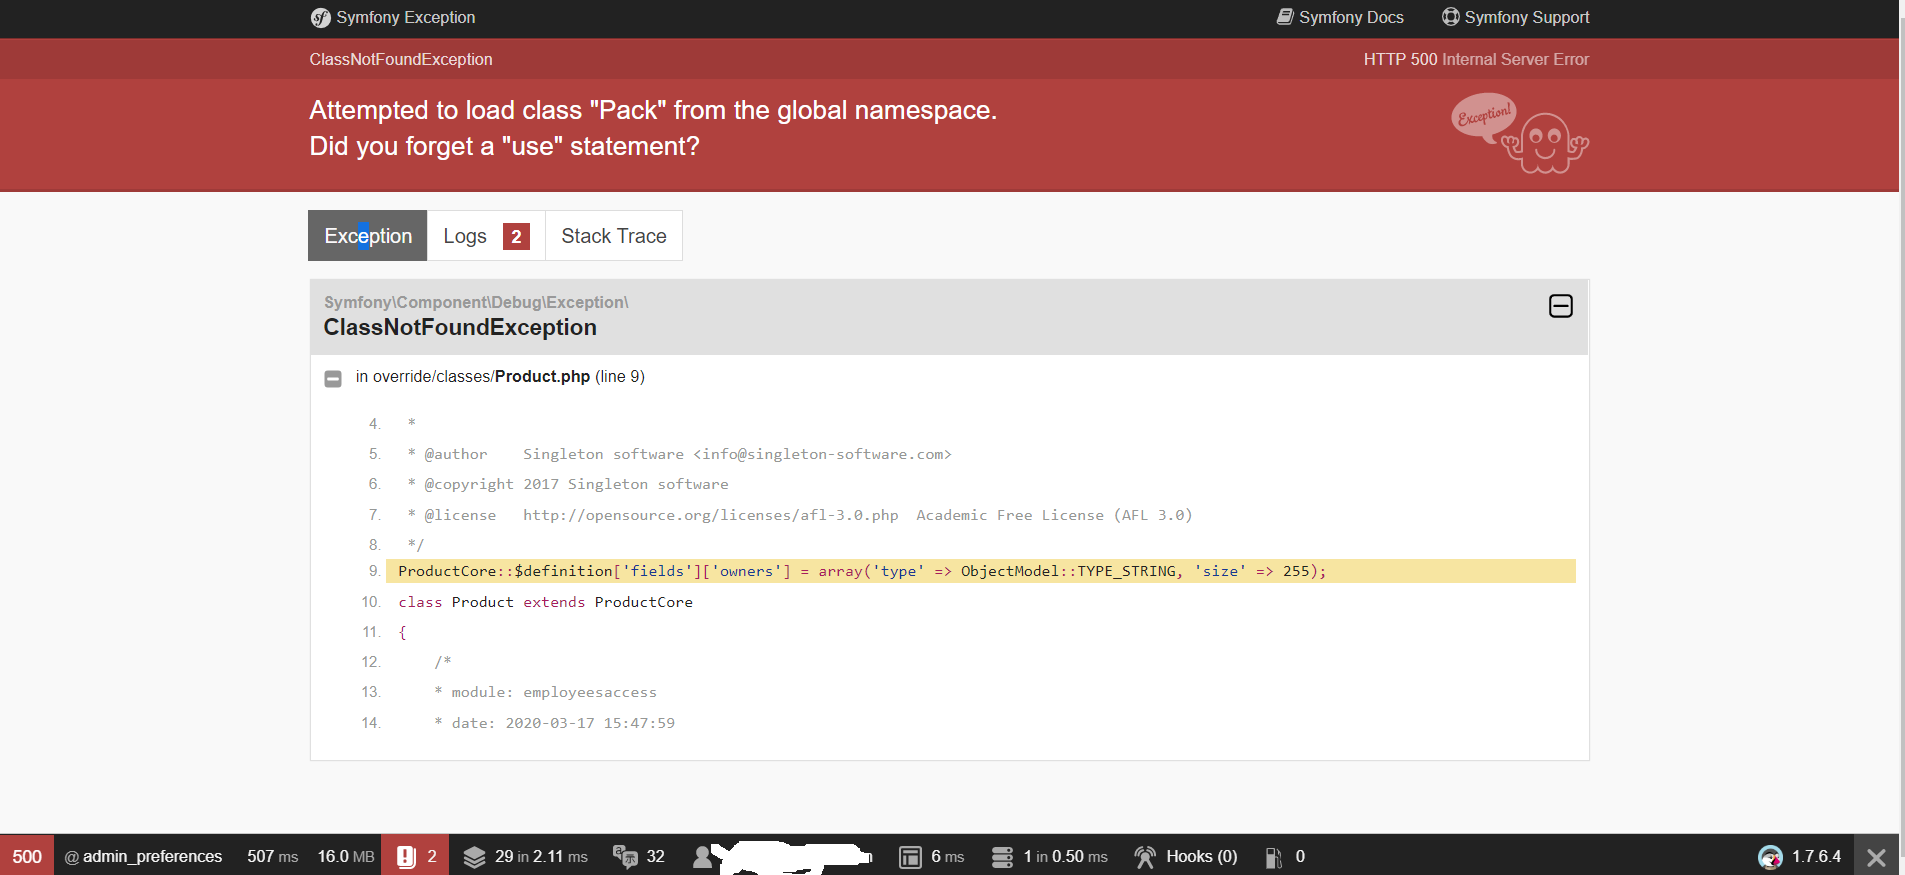
Task: Collapse the Product.php code trace
Action: [333, 378]
